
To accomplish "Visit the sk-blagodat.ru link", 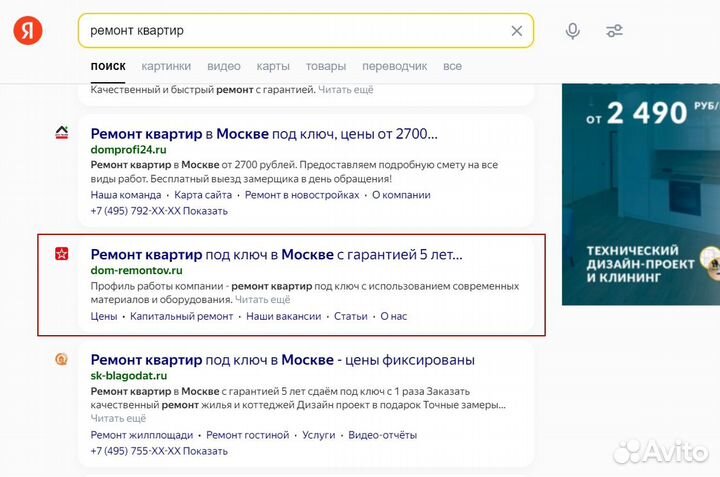I will pyautogui.click(x=129, y=376).
